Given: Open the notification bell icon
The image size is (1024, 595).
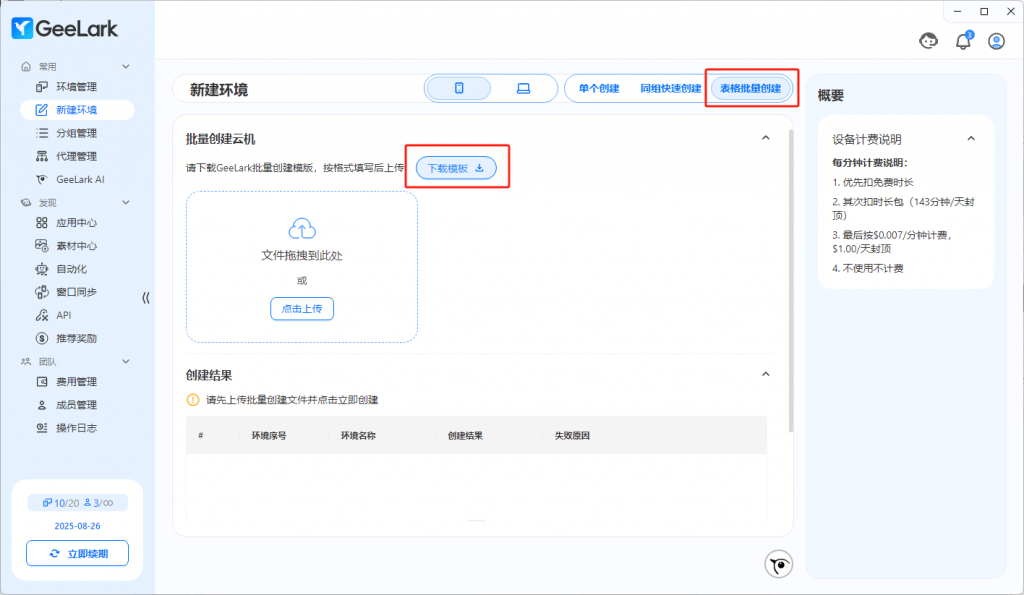Looking at the screenshot, I should 963,41.
